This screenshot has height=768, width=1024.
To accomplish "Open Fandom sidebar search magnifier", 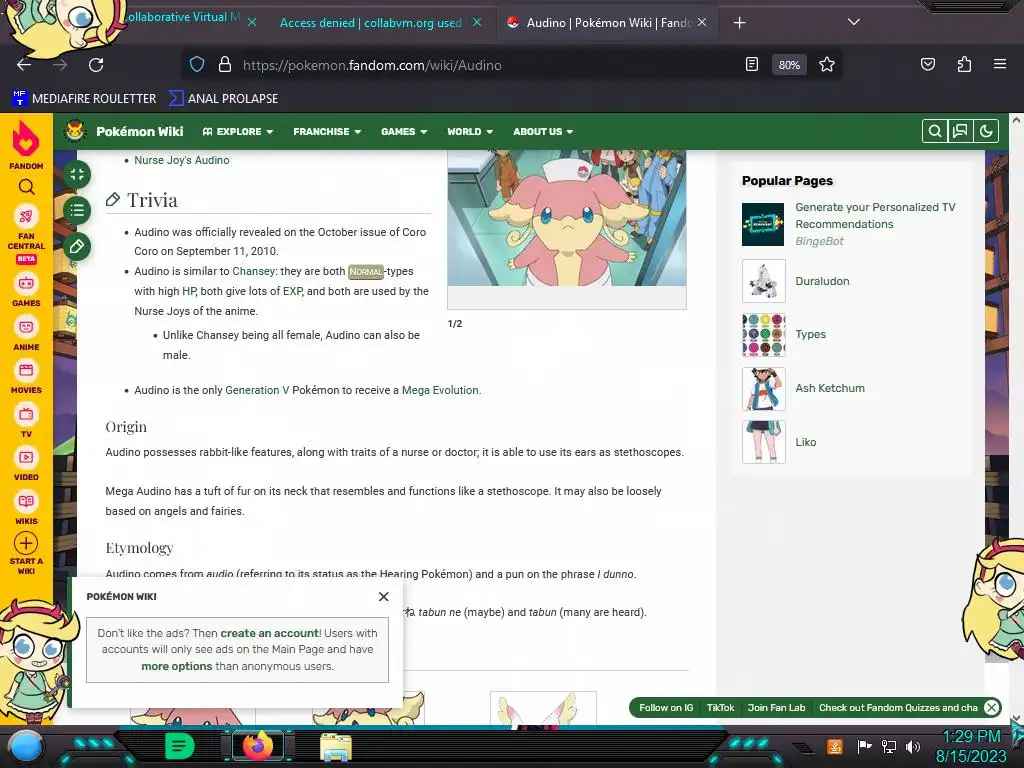I will 26,187.
